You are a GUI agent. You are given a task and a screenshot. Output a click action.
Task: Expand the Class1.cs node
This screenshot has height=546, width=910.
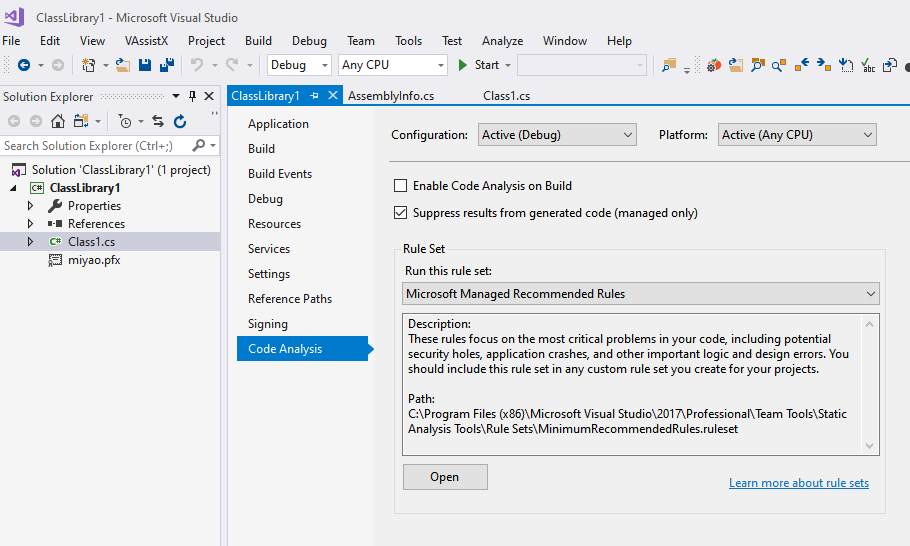tap(30, 241)
